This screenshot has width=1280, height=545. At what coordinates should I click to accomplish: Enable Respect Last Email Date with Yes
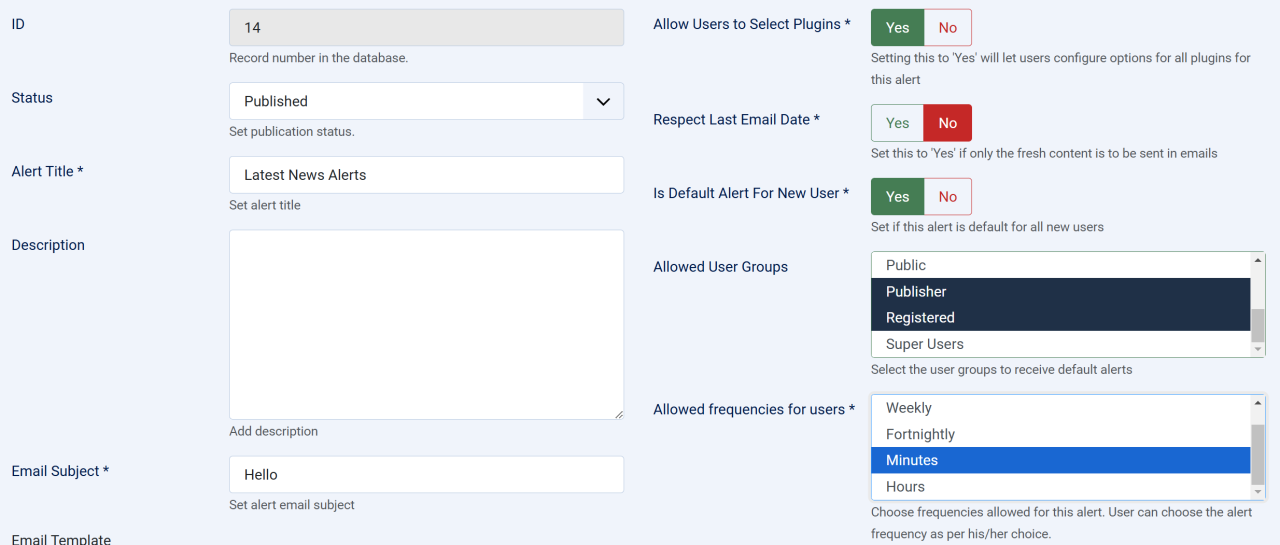(x=897, y=123)
